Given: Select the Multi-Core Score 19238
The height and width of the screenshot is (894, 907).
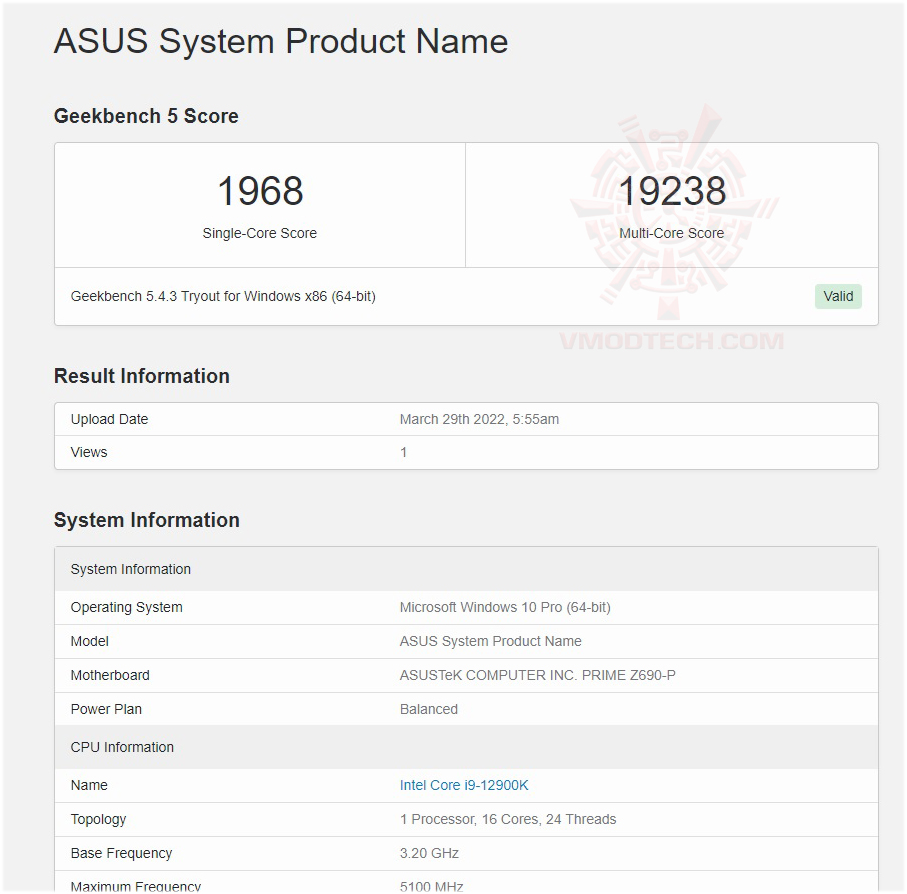Looking at the screenshot, I should (671, 190).
